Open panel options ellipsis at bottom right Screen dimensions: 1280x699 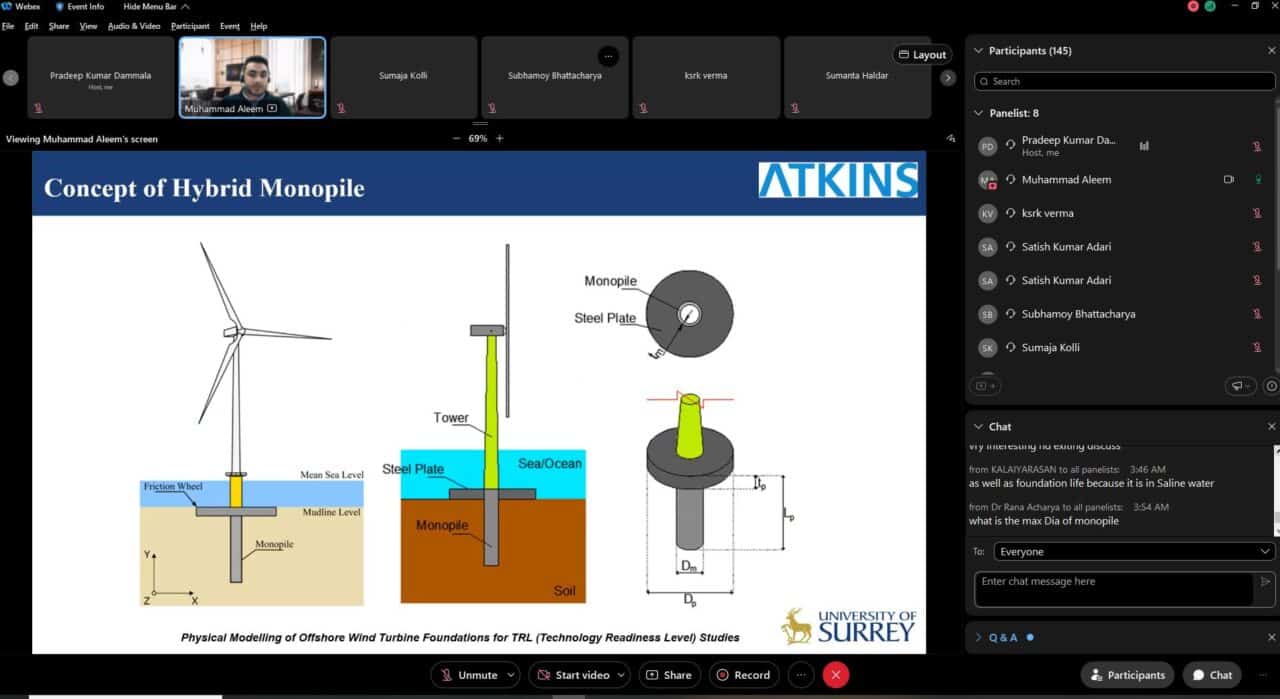[1261, 675]
